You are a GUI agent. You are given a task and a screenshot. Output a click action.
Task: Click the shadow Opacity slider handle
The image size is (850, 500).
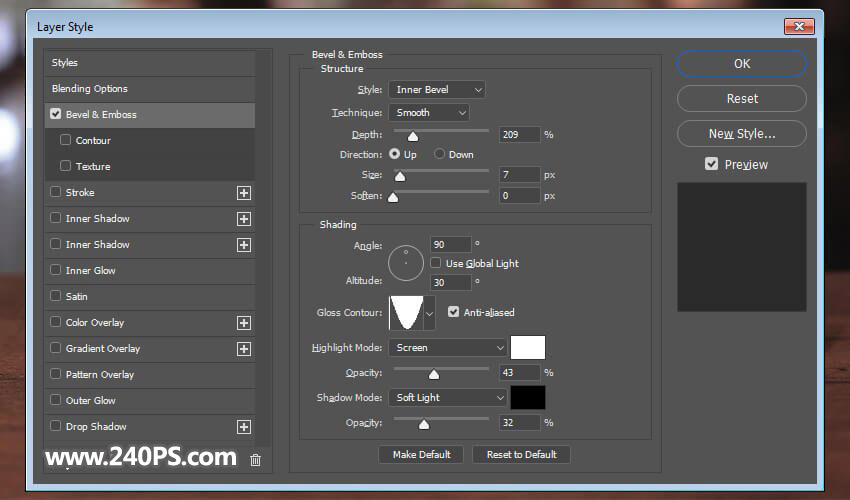424,424
